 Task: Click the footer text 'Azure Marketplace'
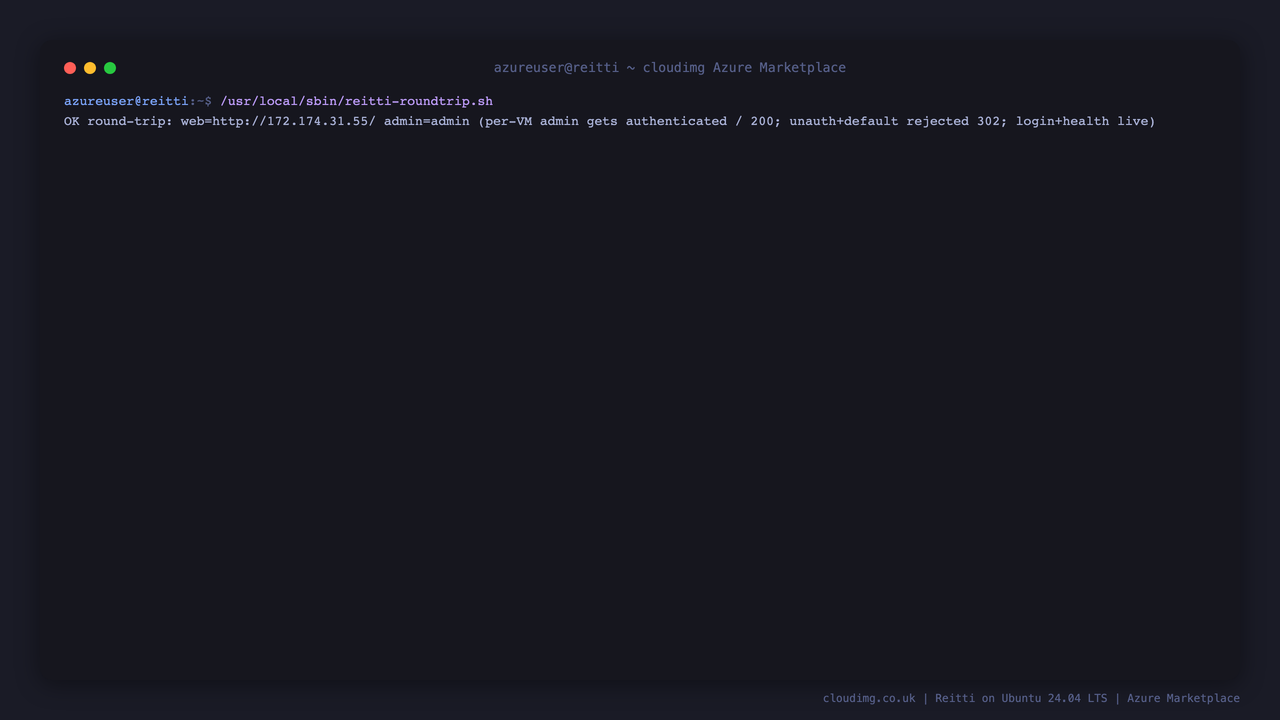(1183, 698)
